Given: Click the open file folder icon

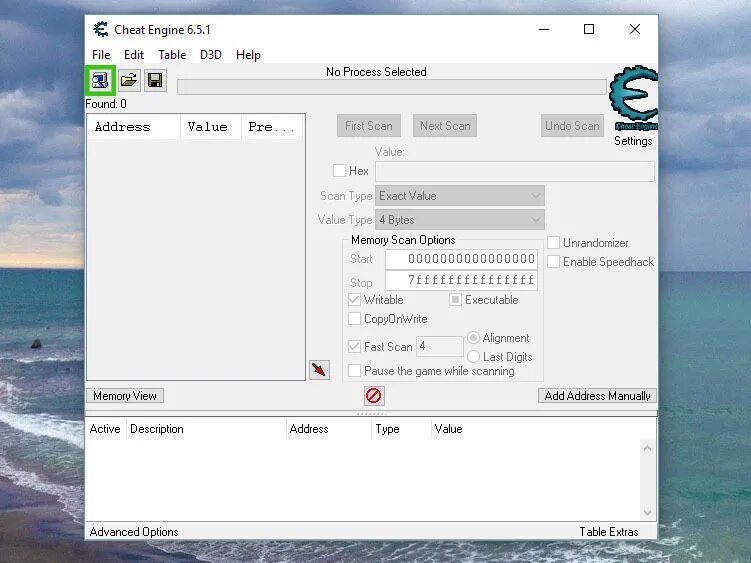Looking at the screenshot, I should click(128, 80).
